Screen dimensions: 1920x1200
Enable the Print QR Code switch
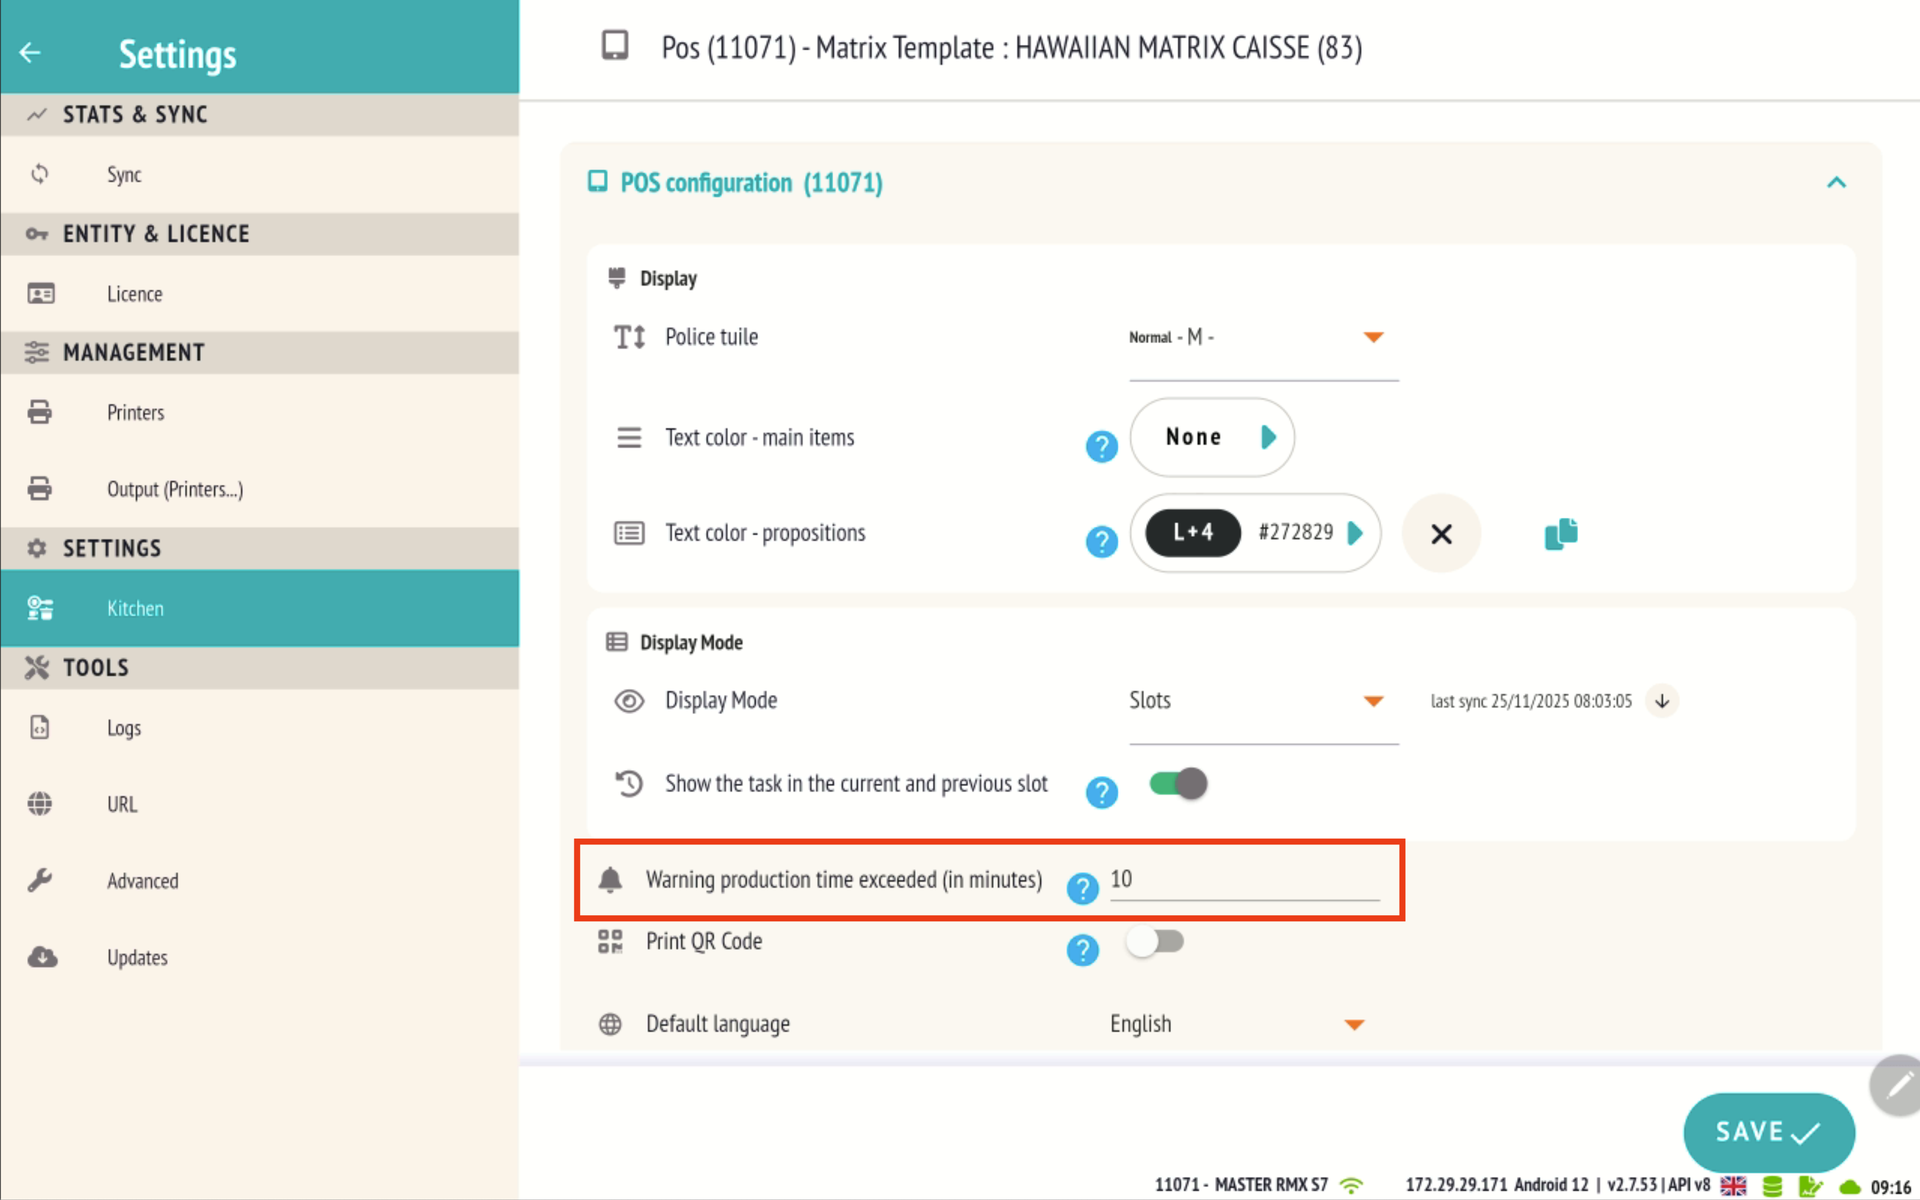(x=1155, y=942)
